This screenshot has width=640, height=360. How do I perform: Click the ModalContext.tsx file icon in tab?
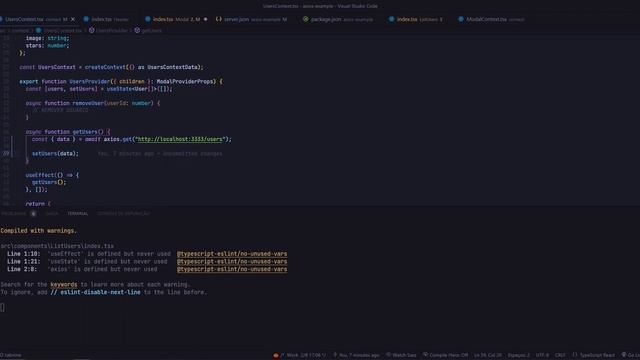[461, 19]
